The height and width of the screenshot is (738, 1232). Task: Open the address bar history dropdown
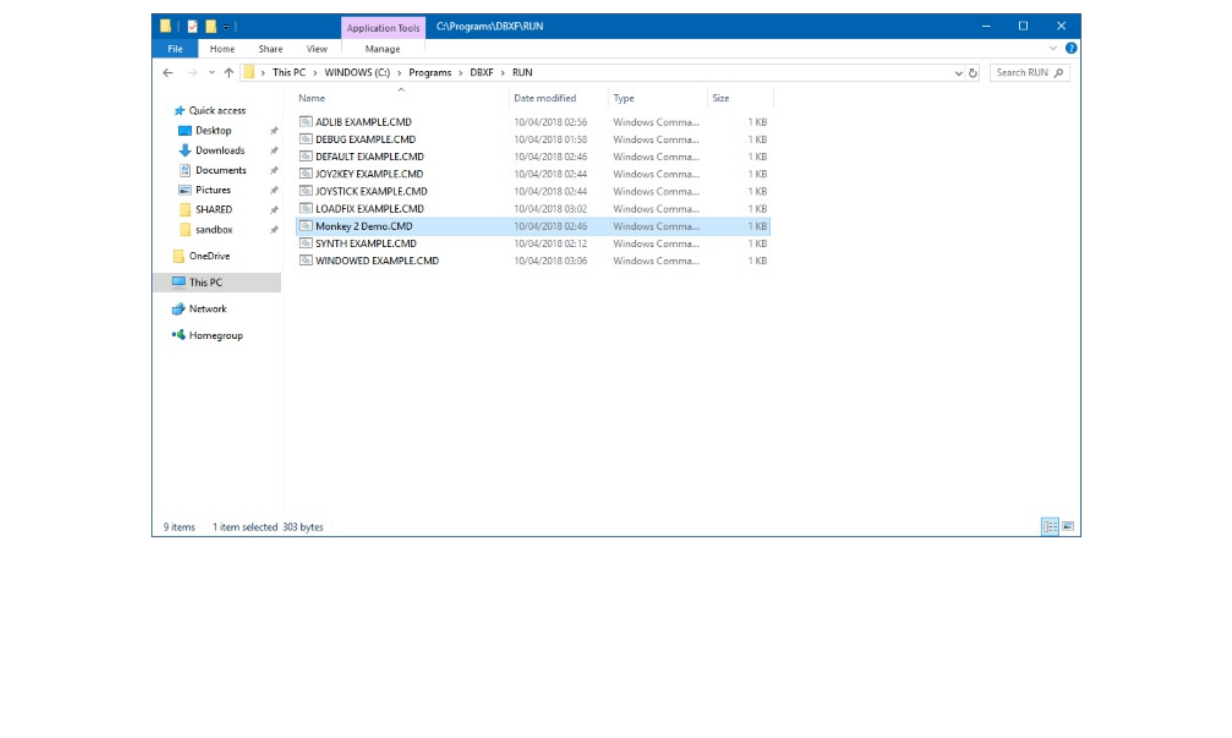[x=959, y=73]
